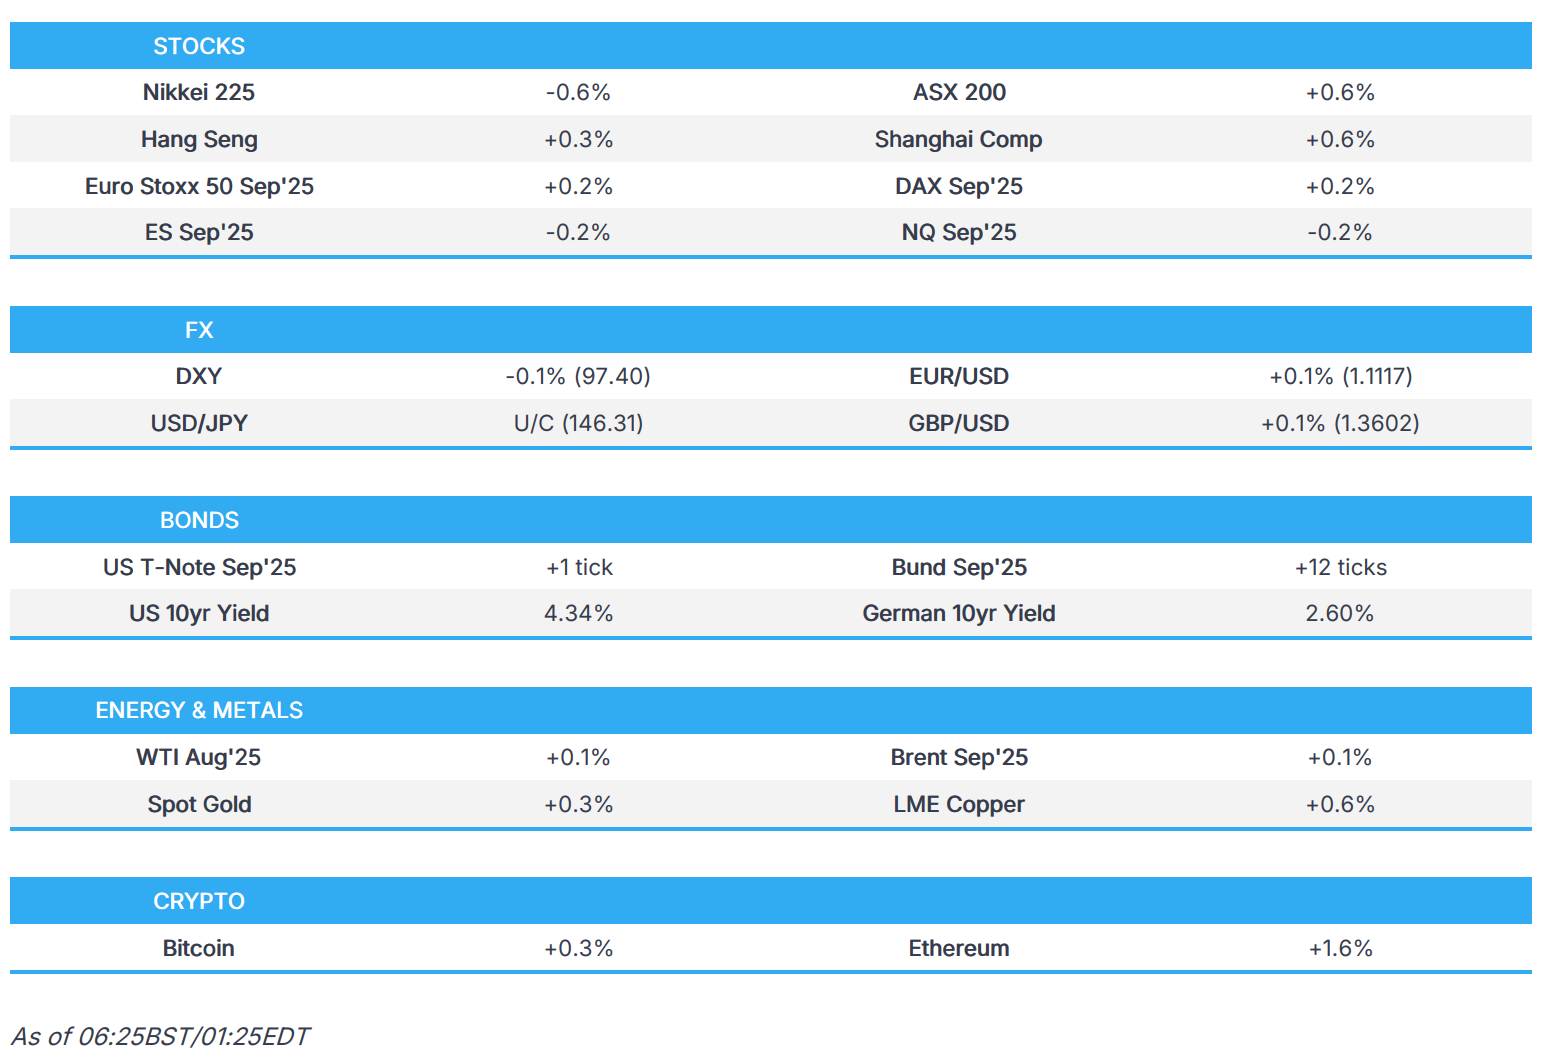1551x1063 pixels.
Task: Click the USD/JPY label
Action: [199, 423]
